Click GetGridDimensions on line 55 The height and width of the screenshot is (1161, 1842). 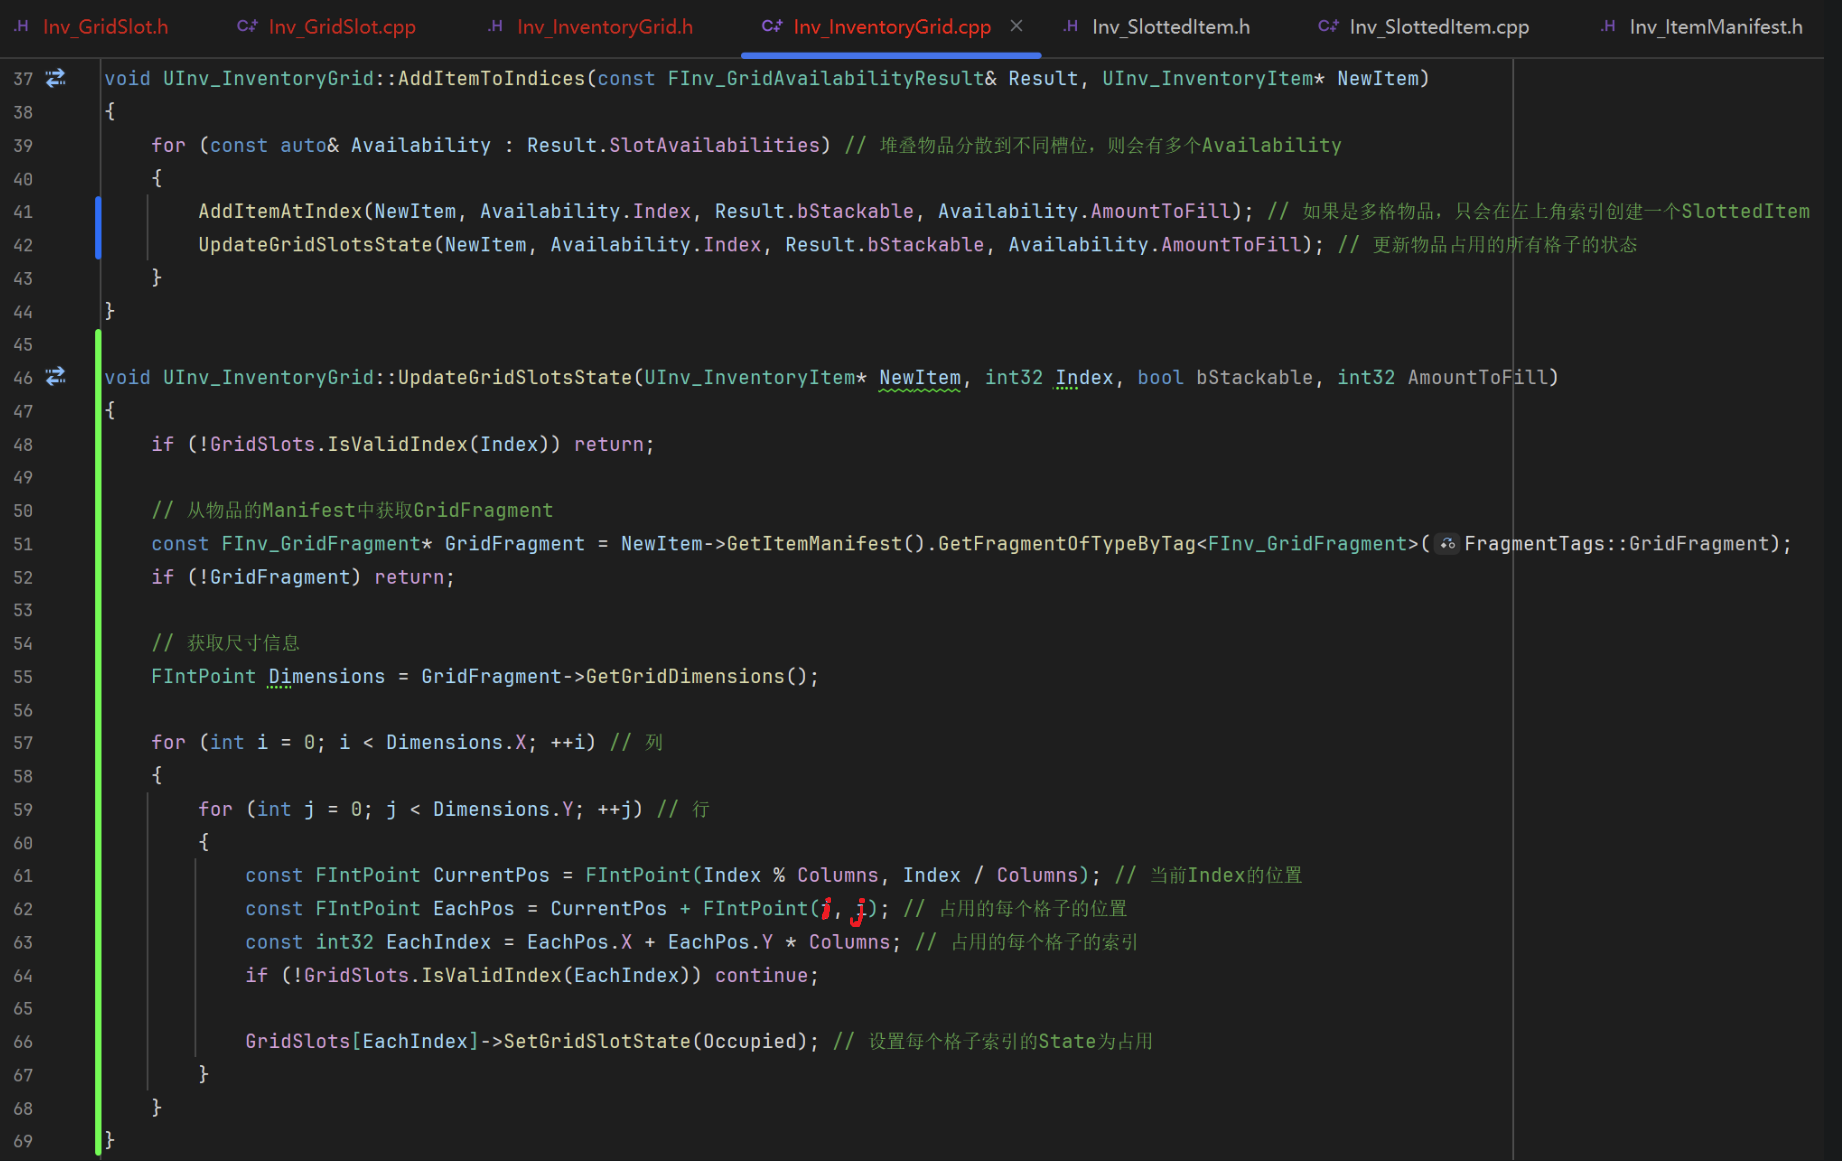[x=685, y=677]
